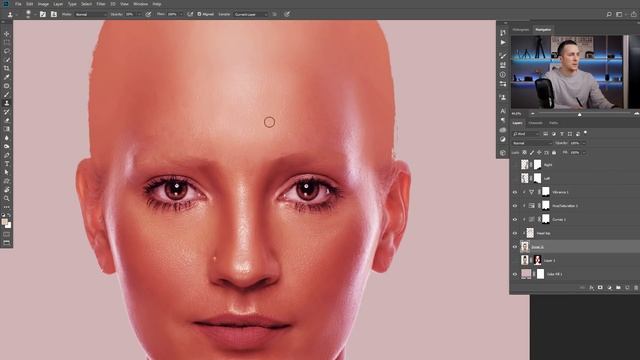
Task: Open the File menu
Action: point(18,4)
